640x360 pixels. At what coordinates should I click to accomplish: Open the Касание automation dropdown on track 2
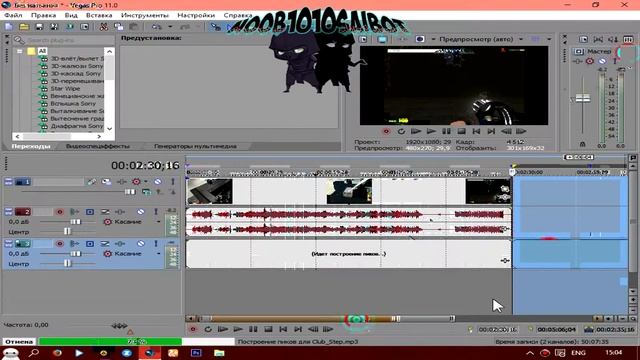[x=158, y=222]
